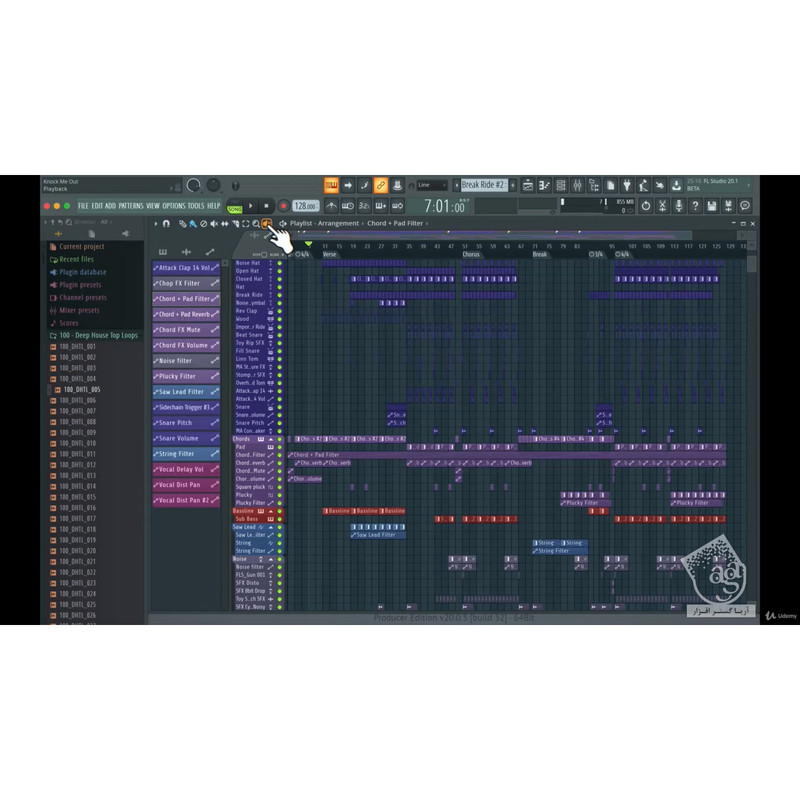800x800 pixels.
Task: Select the Saw Lead Filter automation clip
Action: click(x=186, y=392)
